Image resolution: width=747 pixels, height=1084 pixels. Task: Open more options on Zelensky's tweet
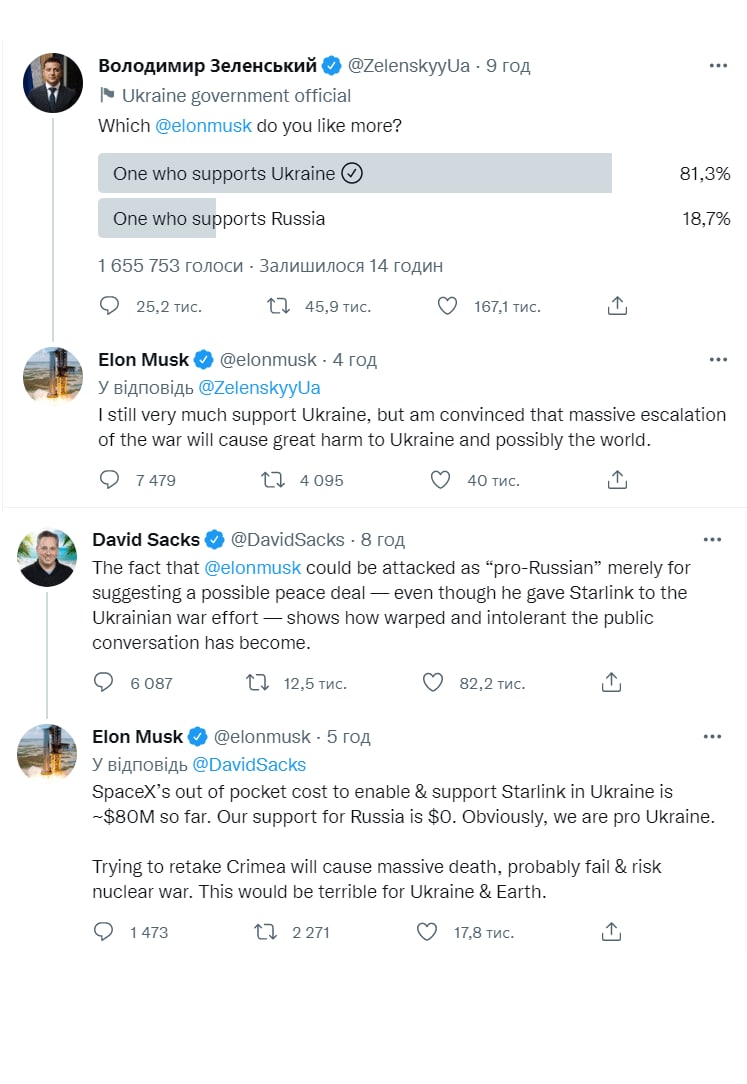718,64
